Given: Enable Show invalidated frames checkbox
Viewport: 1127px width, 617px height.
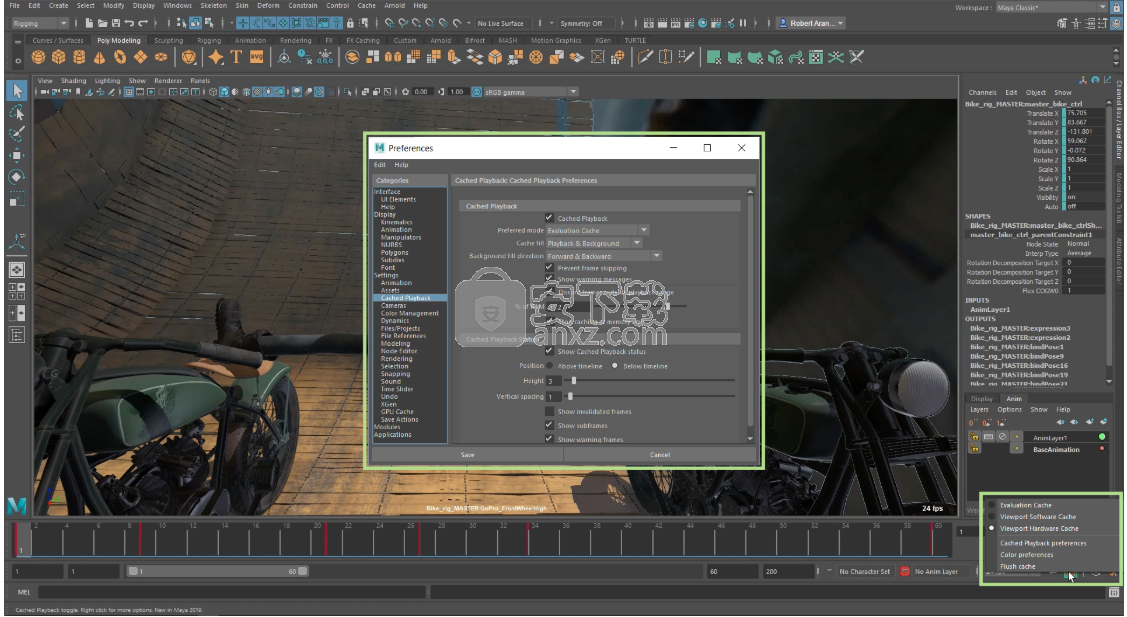Looking at the screenshot, I should pyautogui.click(x=549, y=411).
